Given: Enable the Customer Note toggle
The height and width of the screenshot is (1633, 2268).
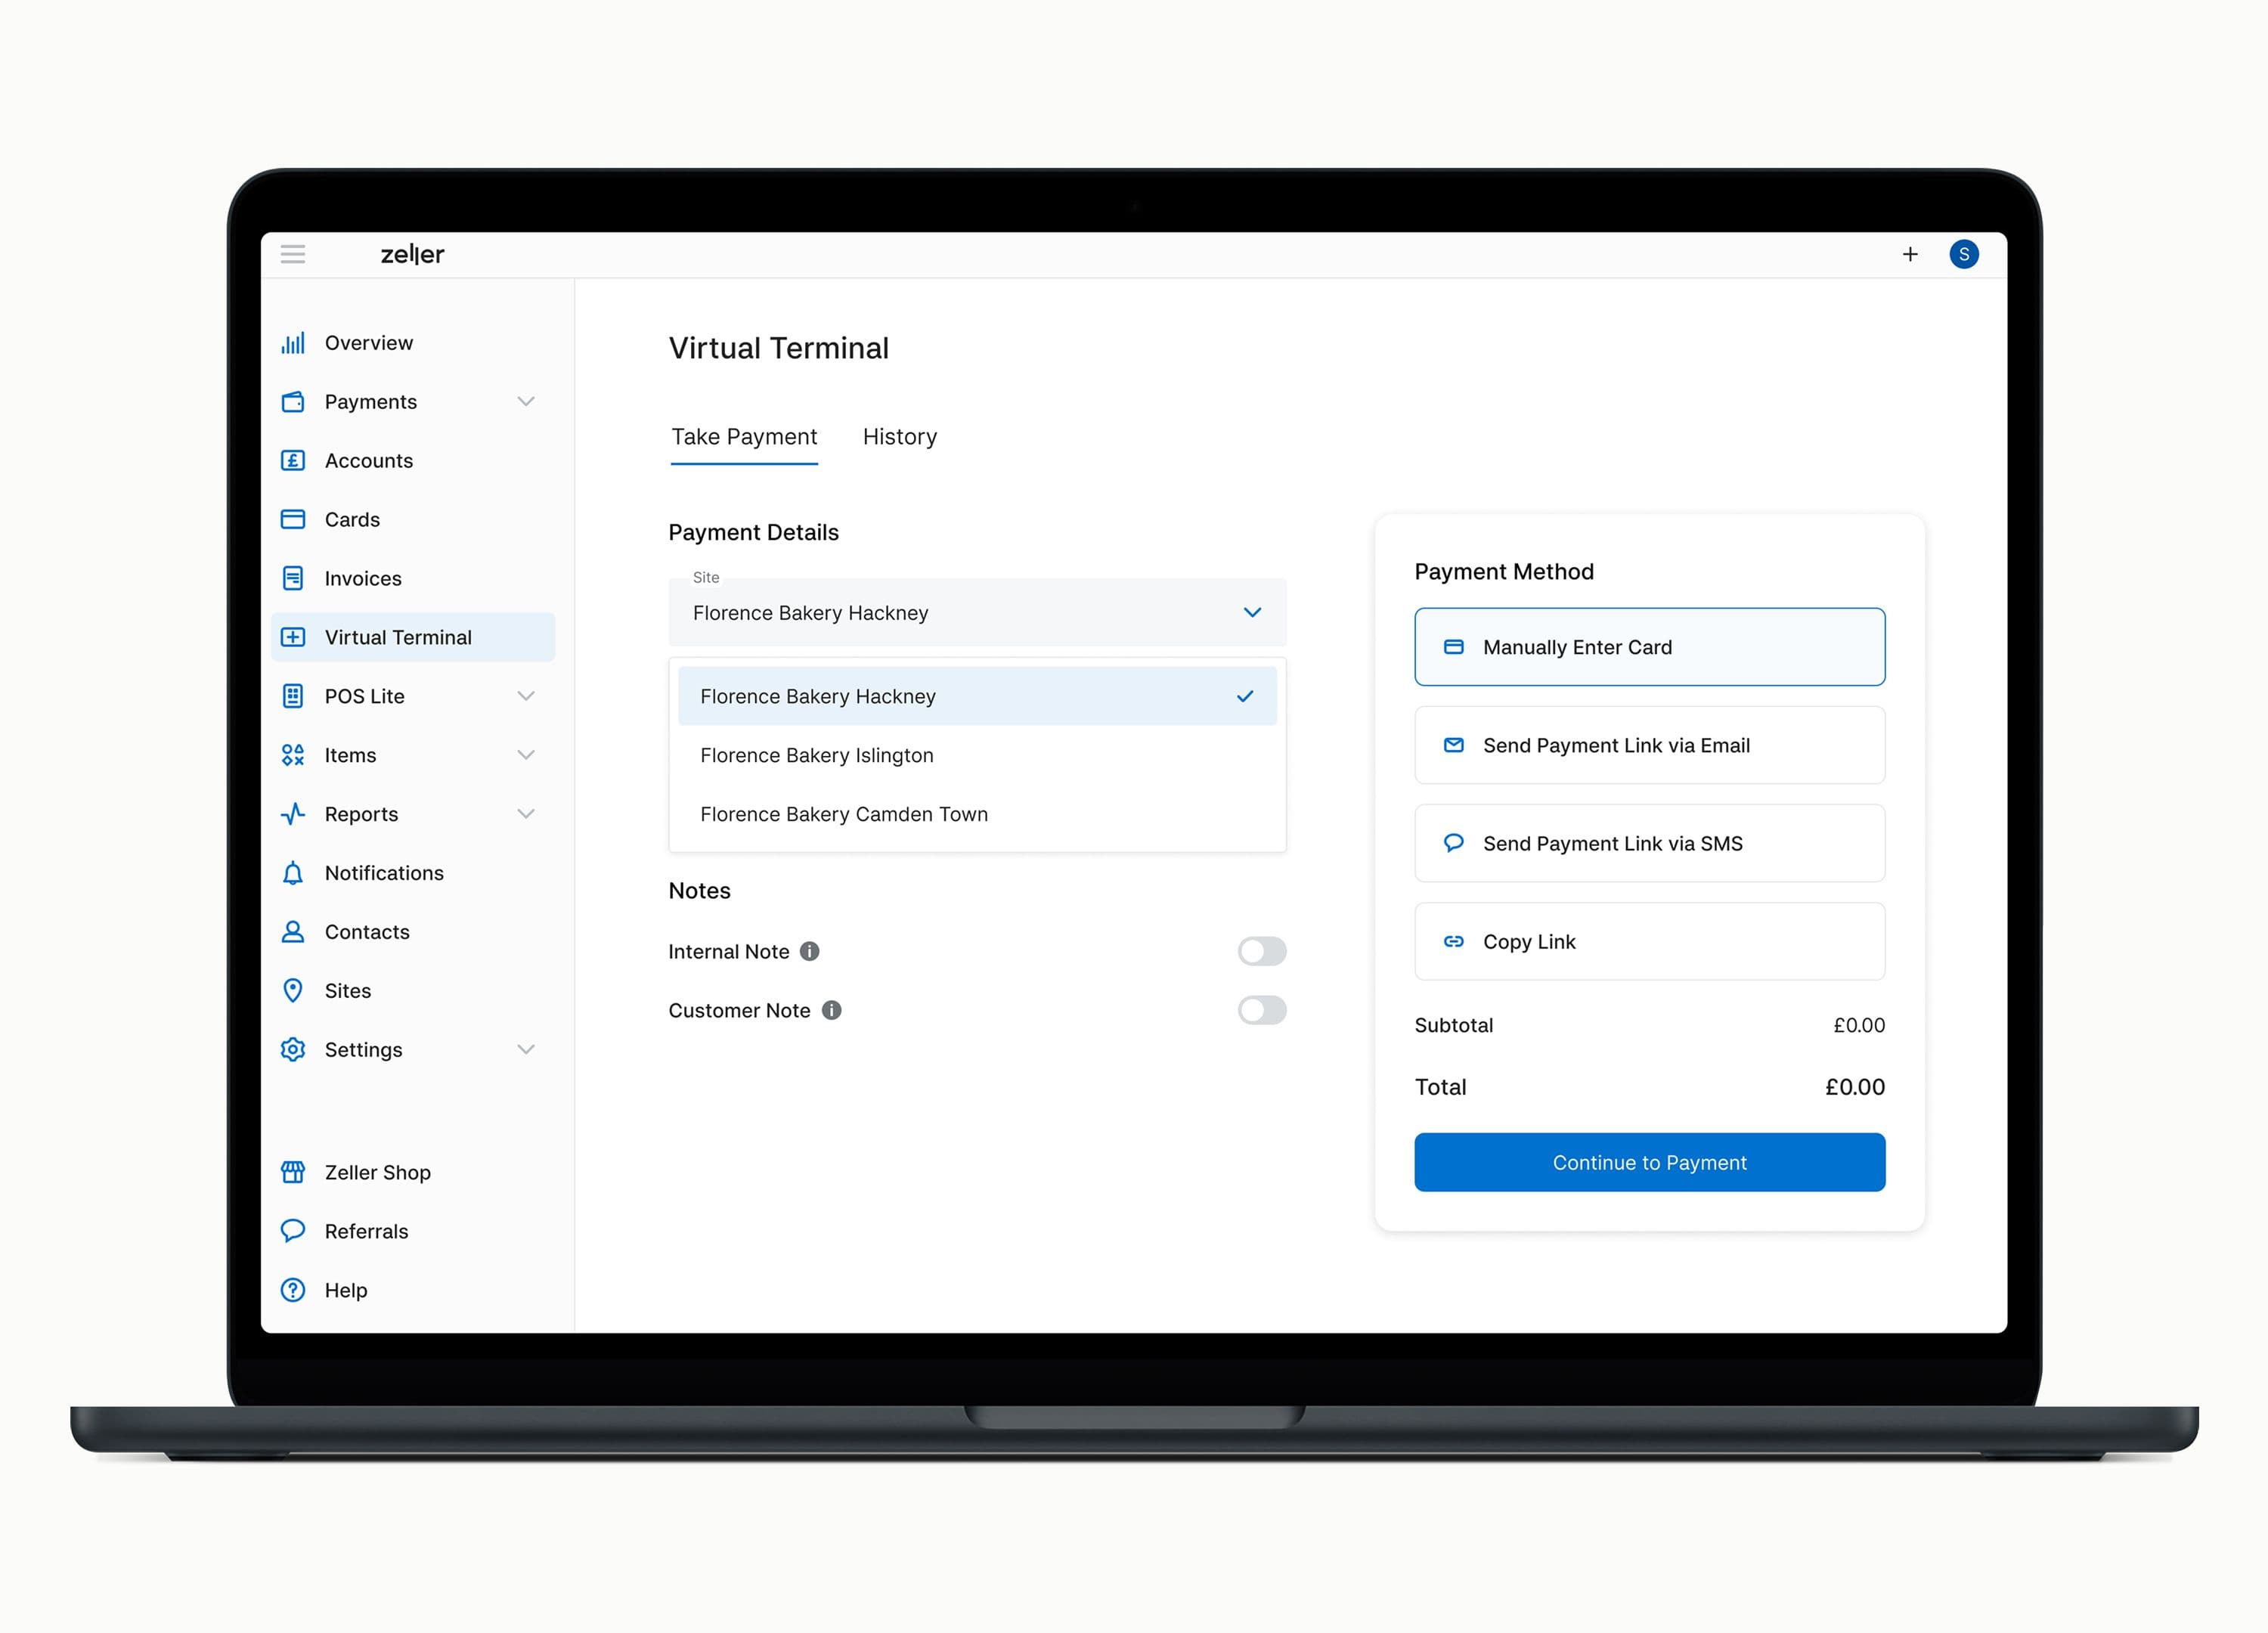Looking at the screenshot, I should pyautogui.click(x=1261, y=1010).
